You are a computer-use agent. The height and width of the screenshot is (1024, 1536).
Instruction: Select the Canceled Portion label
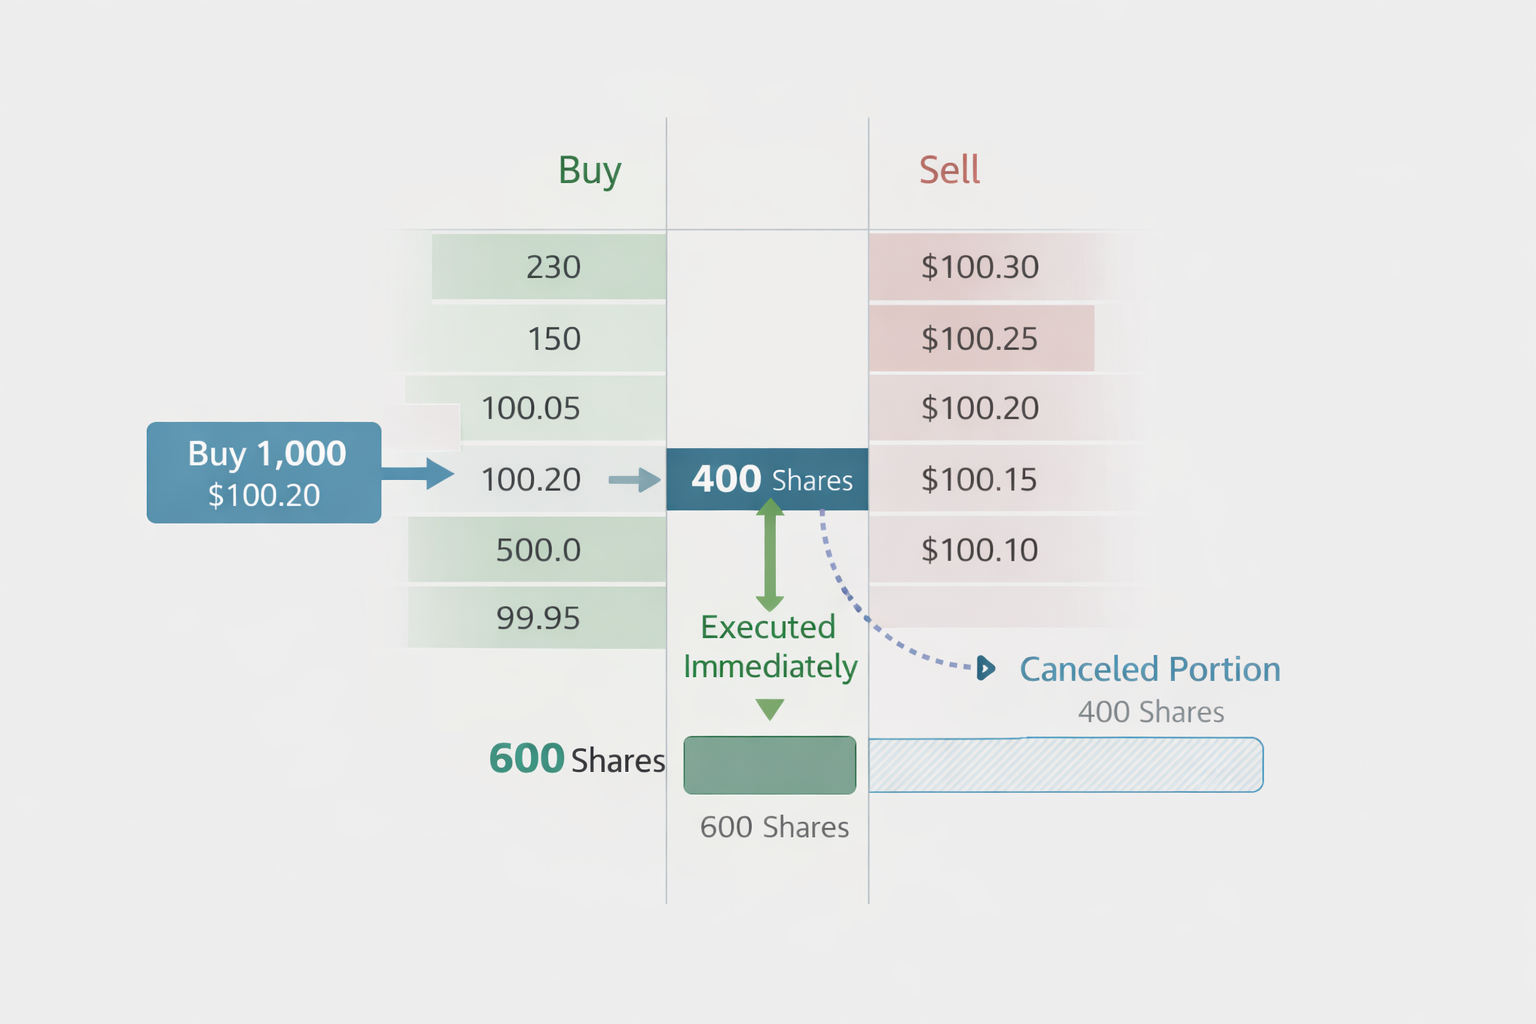click(x=1150, y=669)
